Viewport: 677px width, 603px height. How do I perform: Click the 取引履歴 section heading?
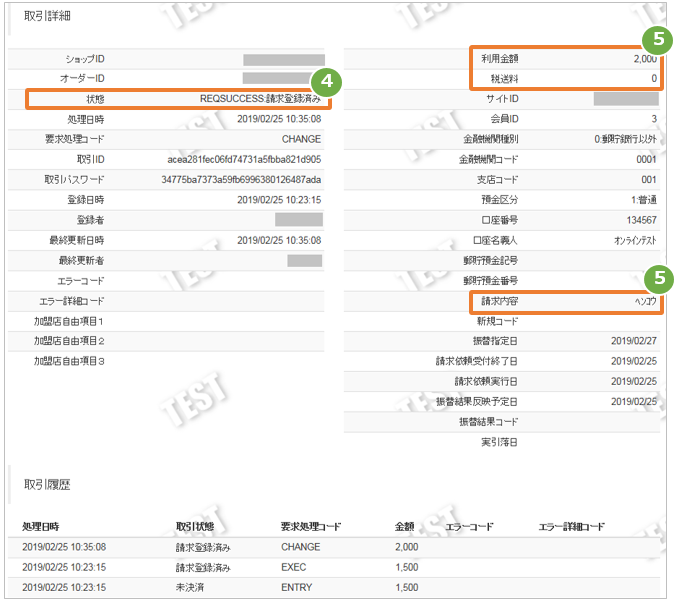pyautogui.click(x=47, y=485)
